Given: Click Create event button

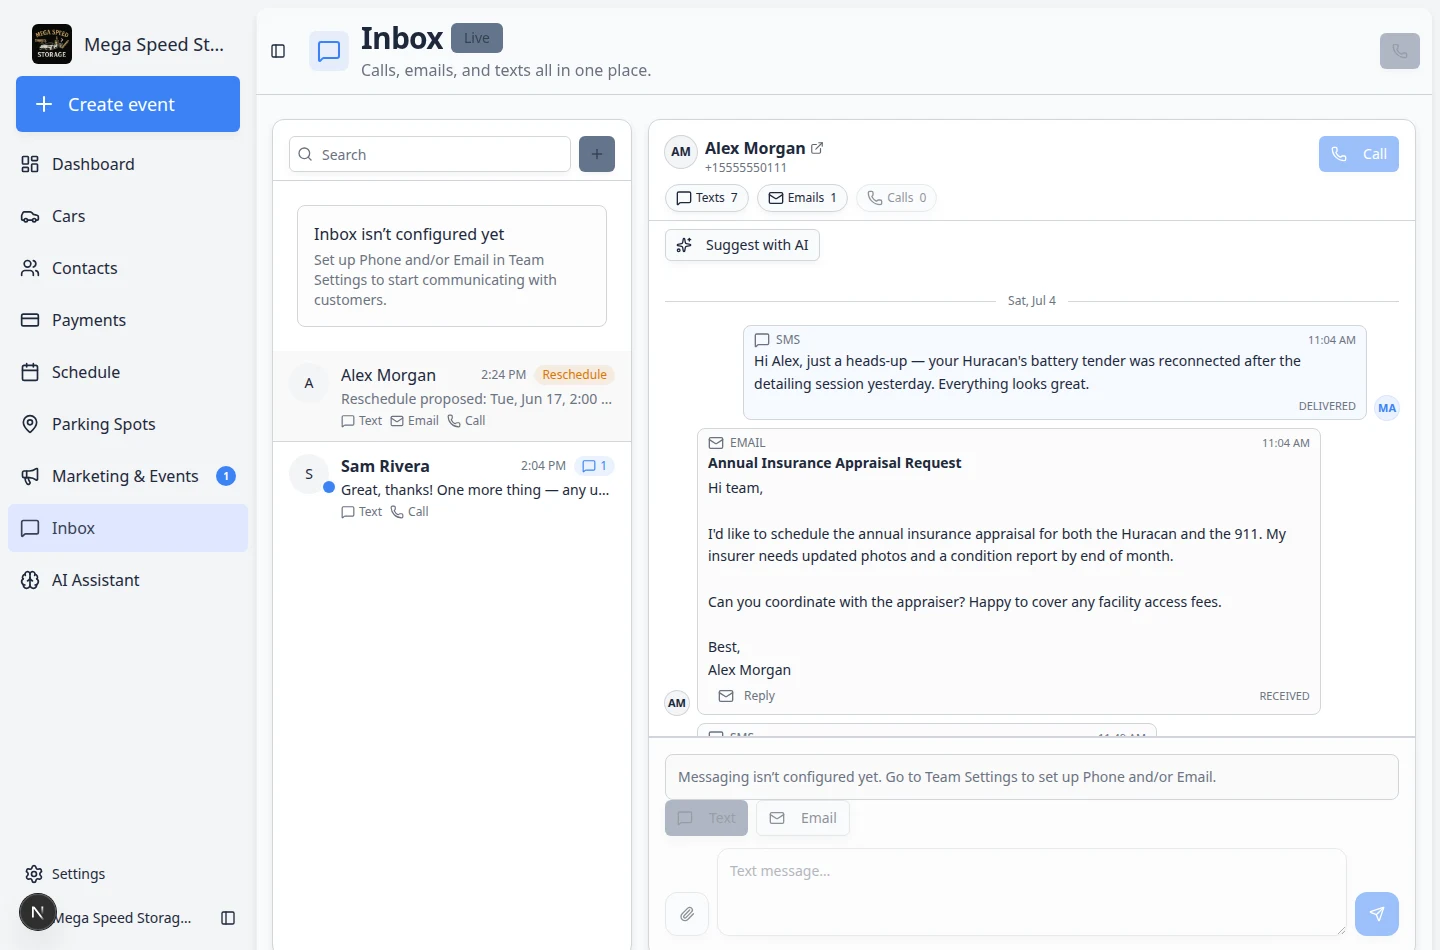Looking at the screenshot, I should pyautogui.click(x=128, y=104).
